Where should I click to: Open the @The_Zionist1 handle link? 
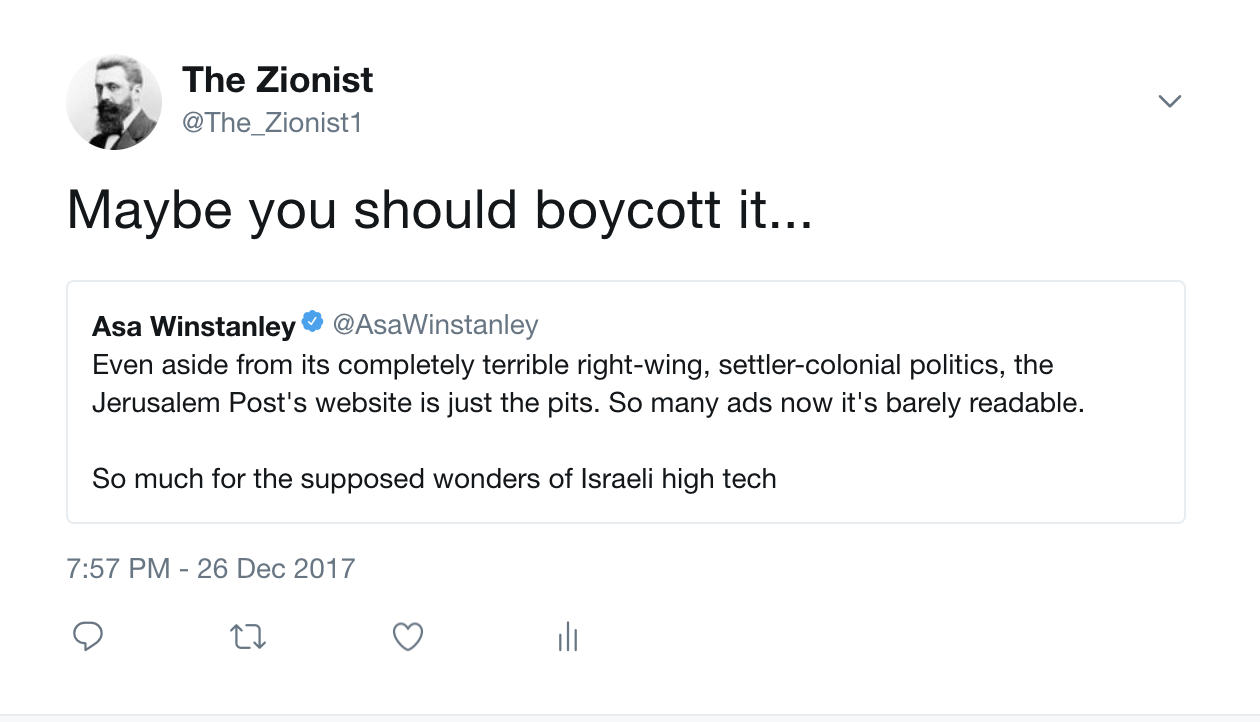(271, 123)
